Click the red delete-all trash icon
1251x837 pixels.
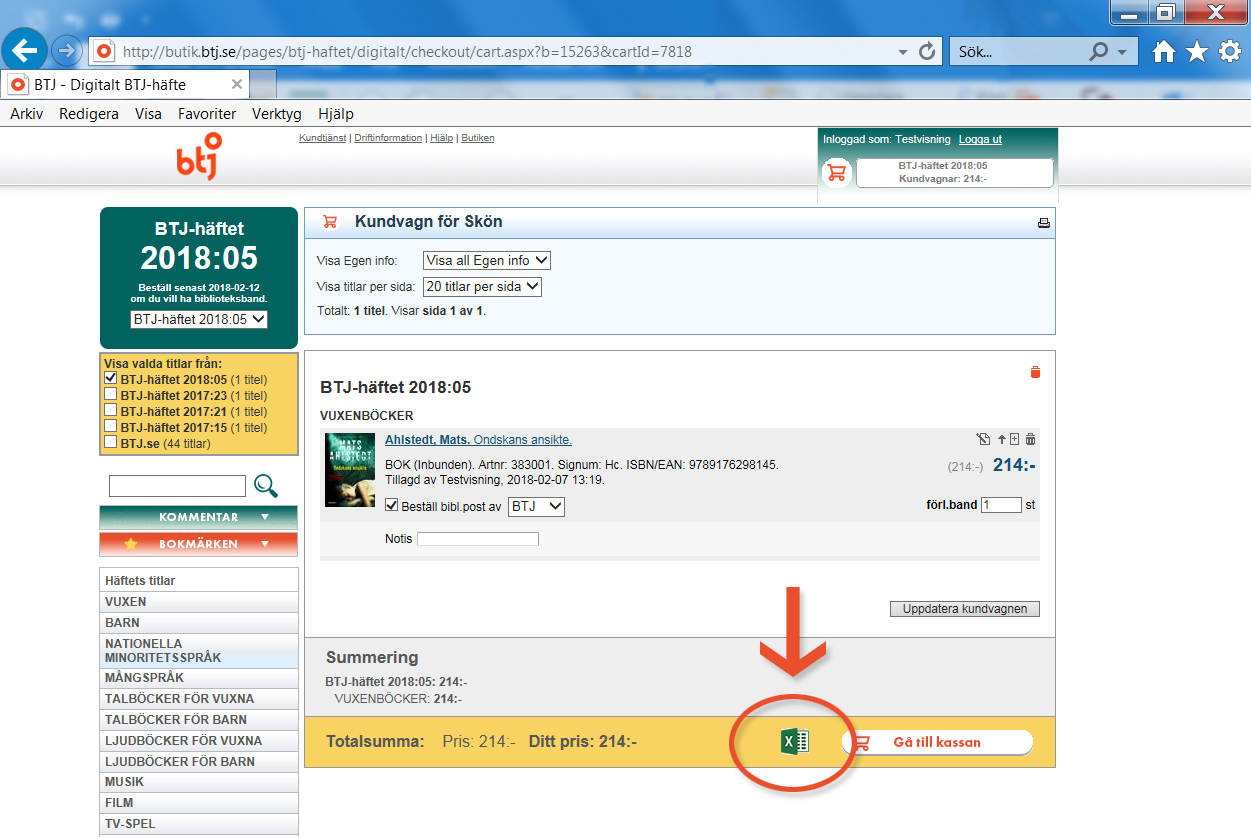click(1035, 372)
